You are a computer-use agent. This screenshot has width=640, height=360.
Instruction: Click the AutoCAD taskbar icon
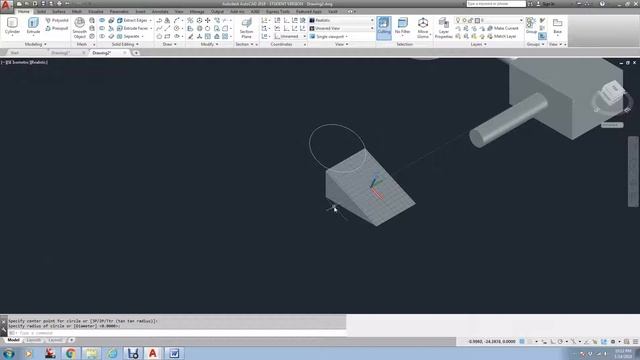153,353
